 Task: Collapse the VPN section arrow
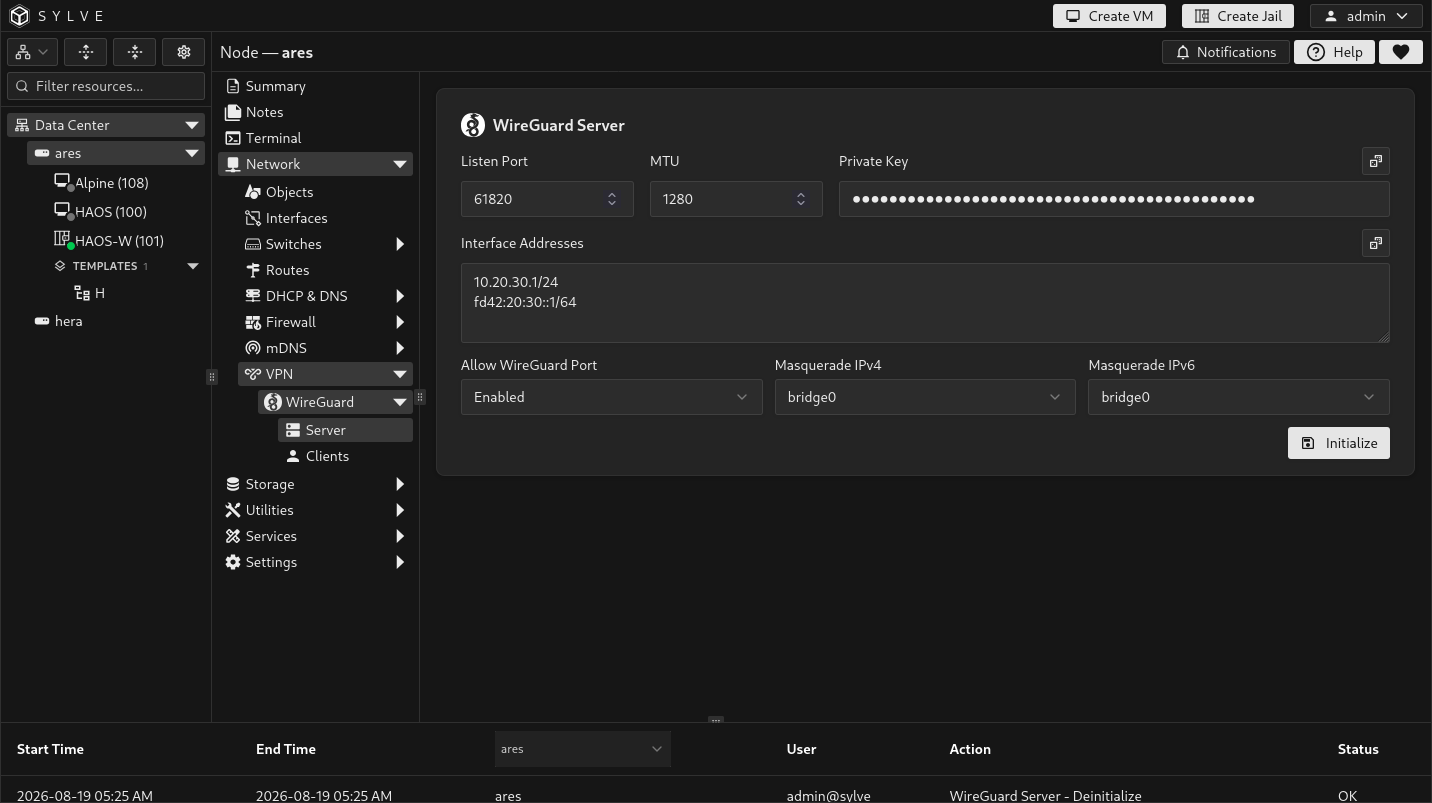pos(400,374)
